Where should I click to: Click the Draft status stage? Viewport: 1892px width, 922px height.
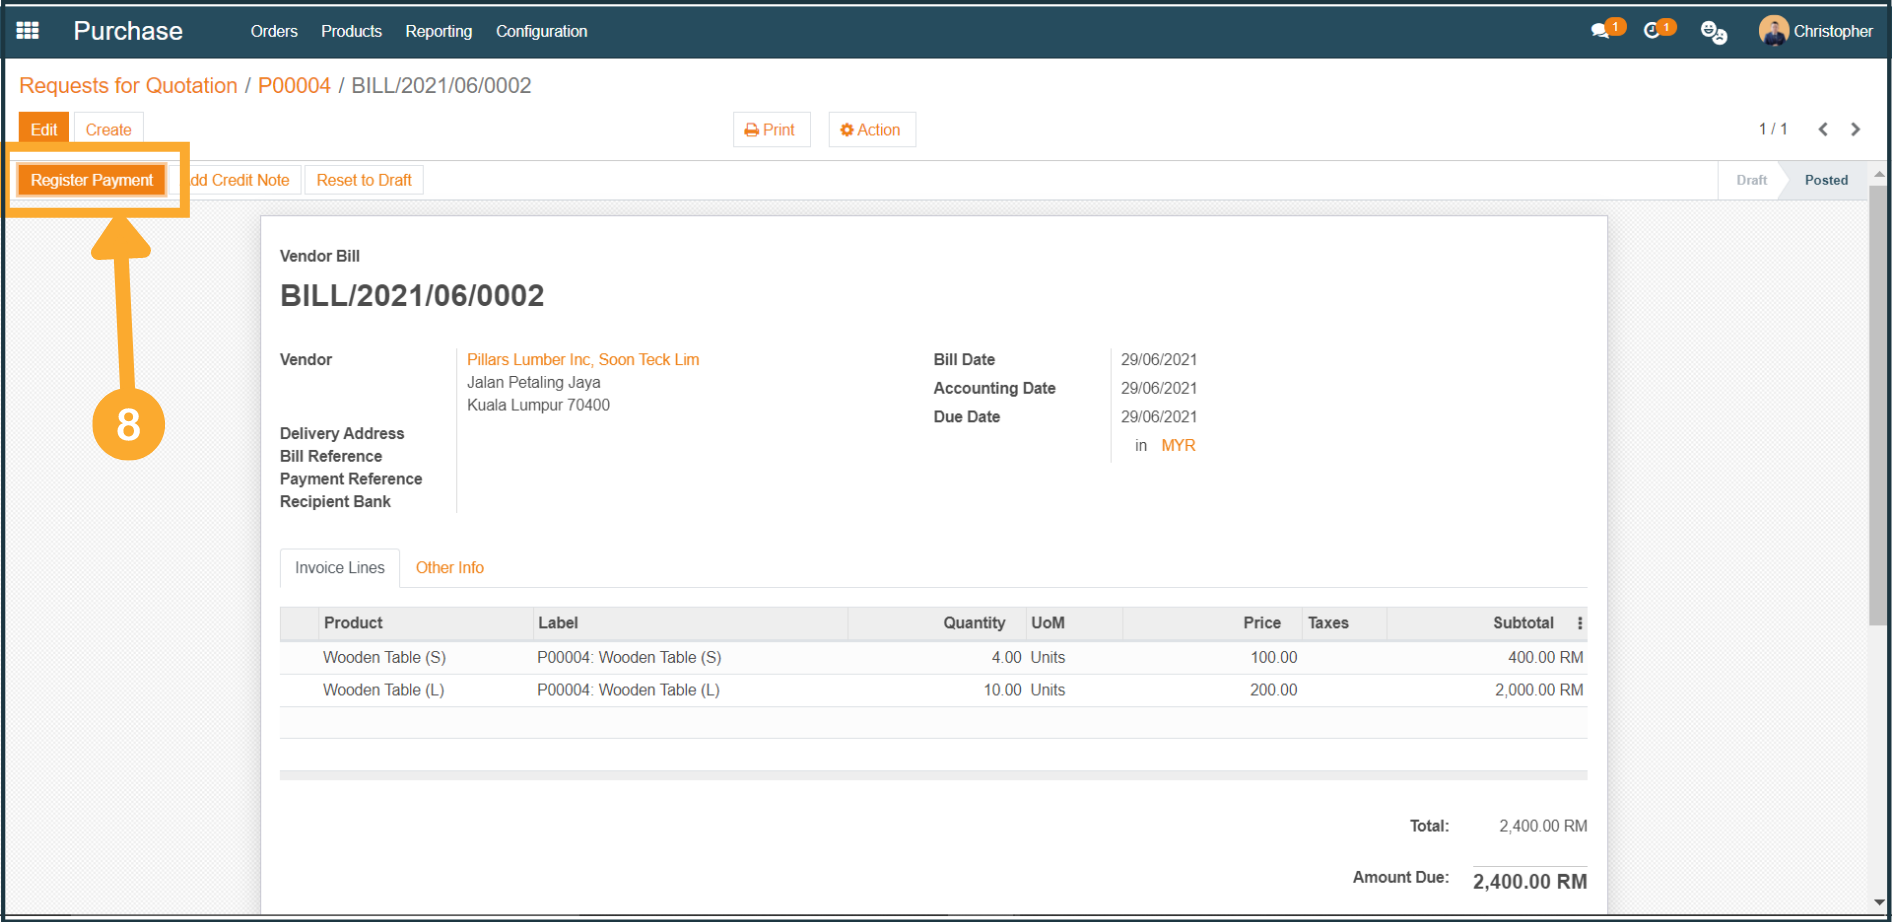[1751, 180]
